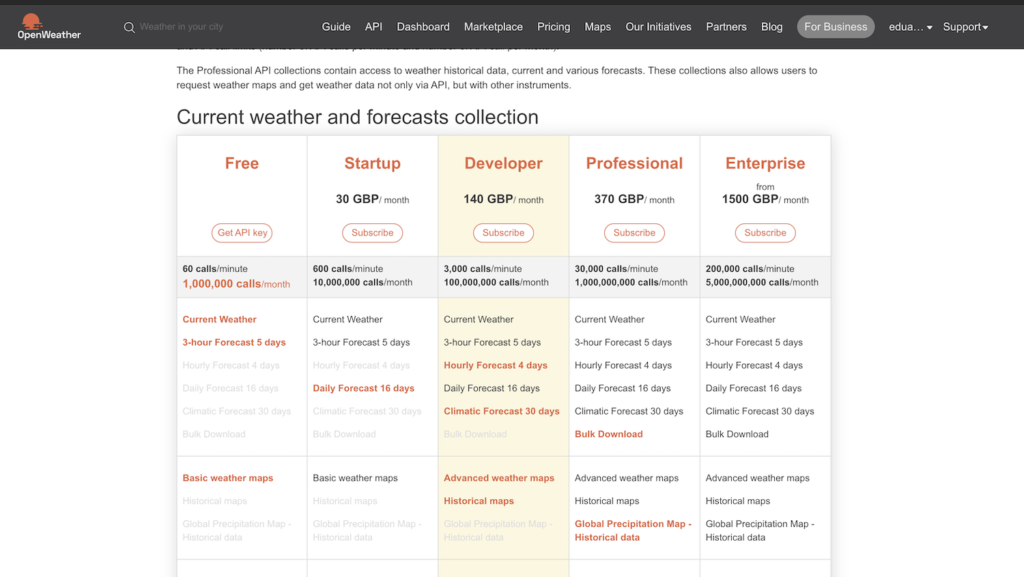Open the Blog link
Viewport: 1024px width, 577px height.
click(771, 27)
